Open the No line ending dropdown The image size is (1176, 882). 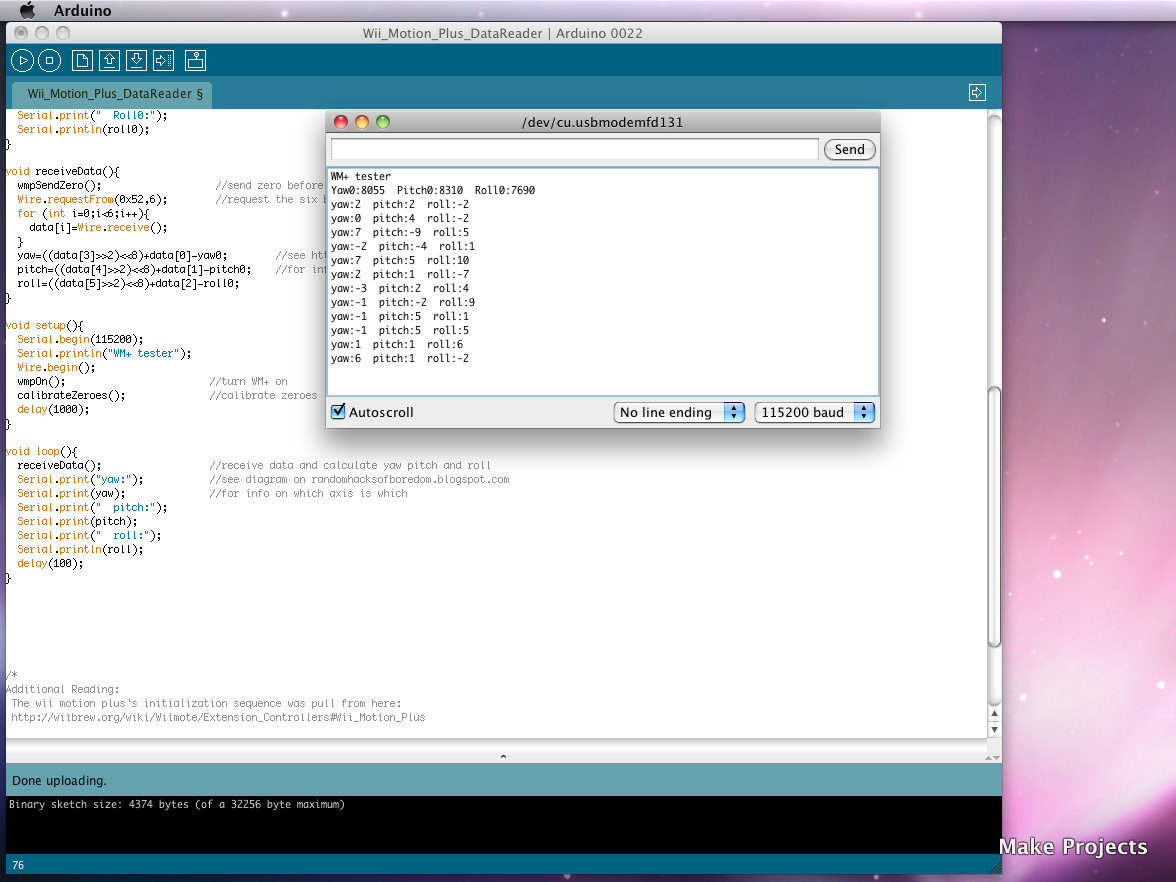[x=679, y=412]
